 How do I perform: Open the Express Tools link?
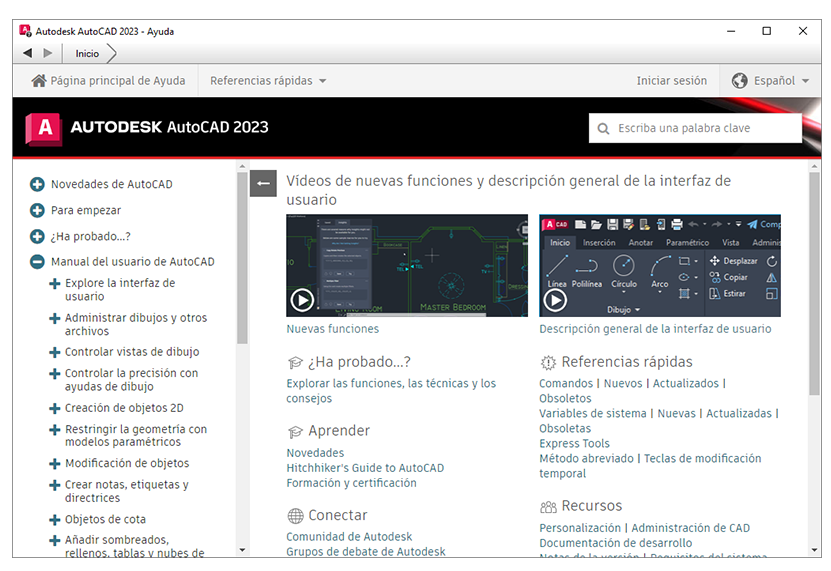pos(574,444)
